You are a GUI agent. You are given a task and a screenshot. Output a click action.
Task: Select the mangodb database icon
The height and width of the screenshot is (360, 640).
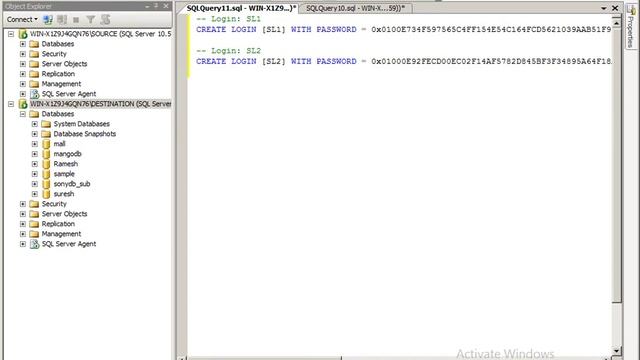47,154
